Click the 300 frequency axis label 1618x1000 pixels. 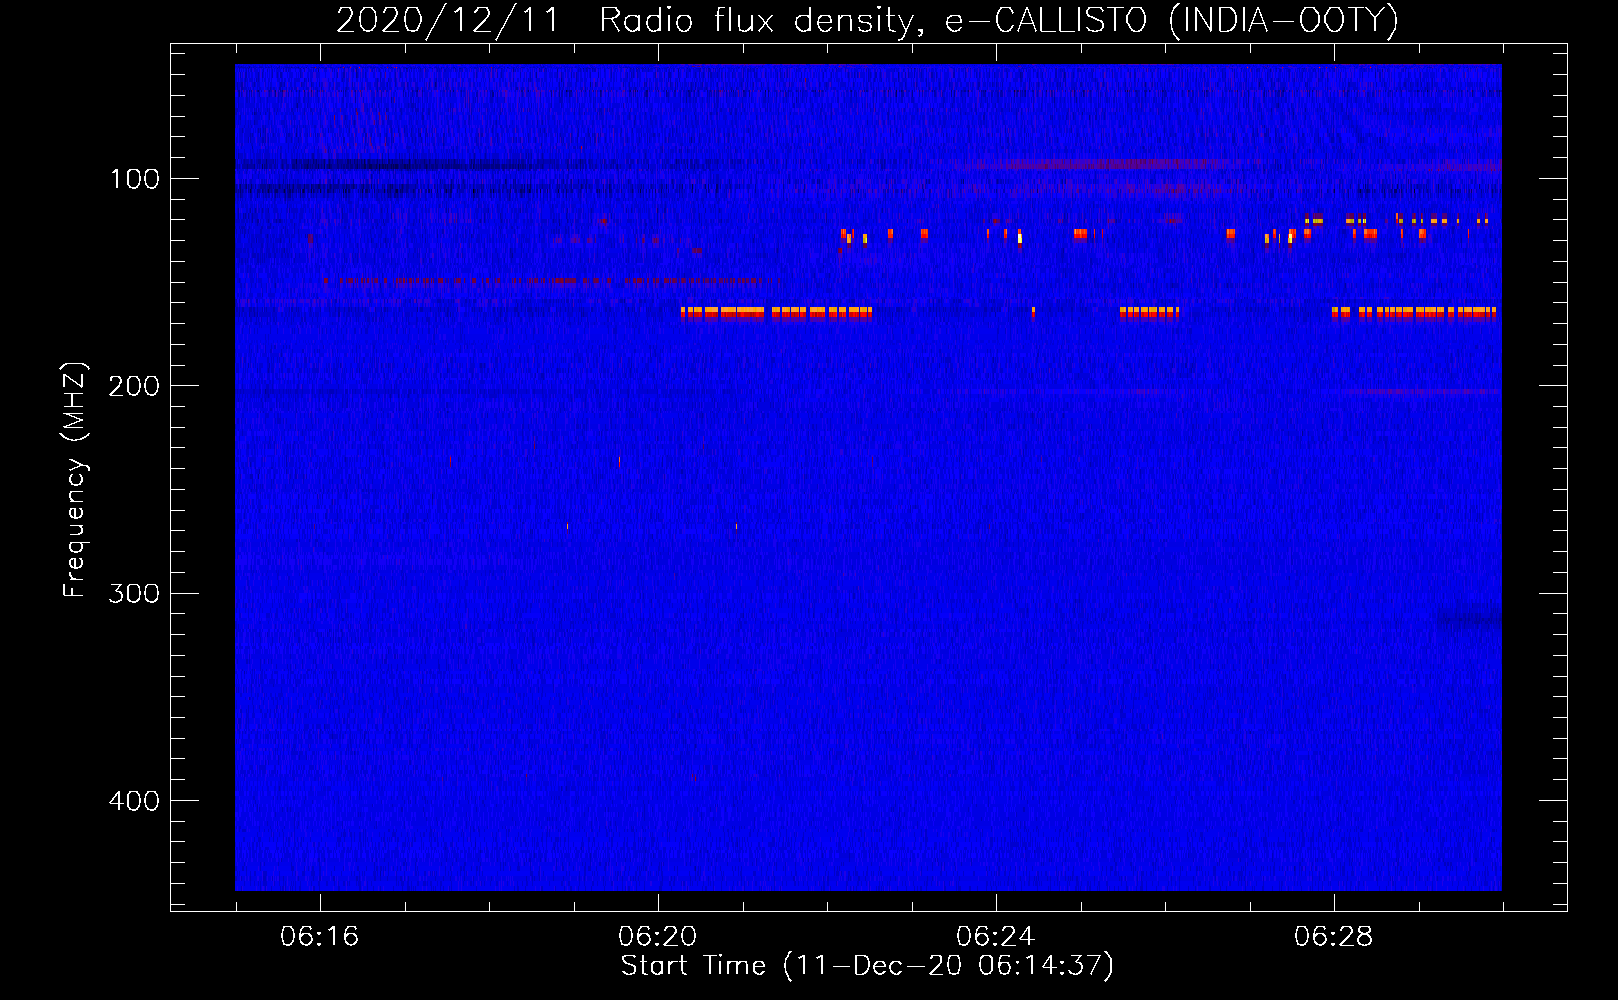[134, 593]
